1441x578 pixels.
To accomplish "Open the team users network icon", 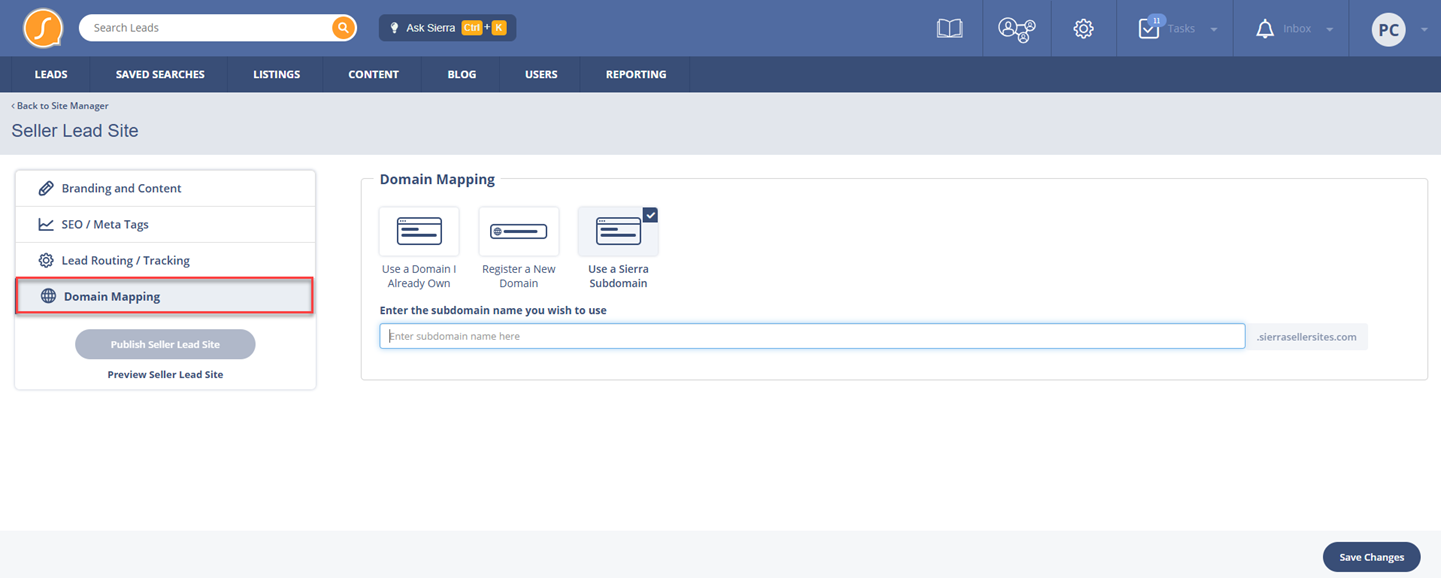I will (x=1016, y=29).
